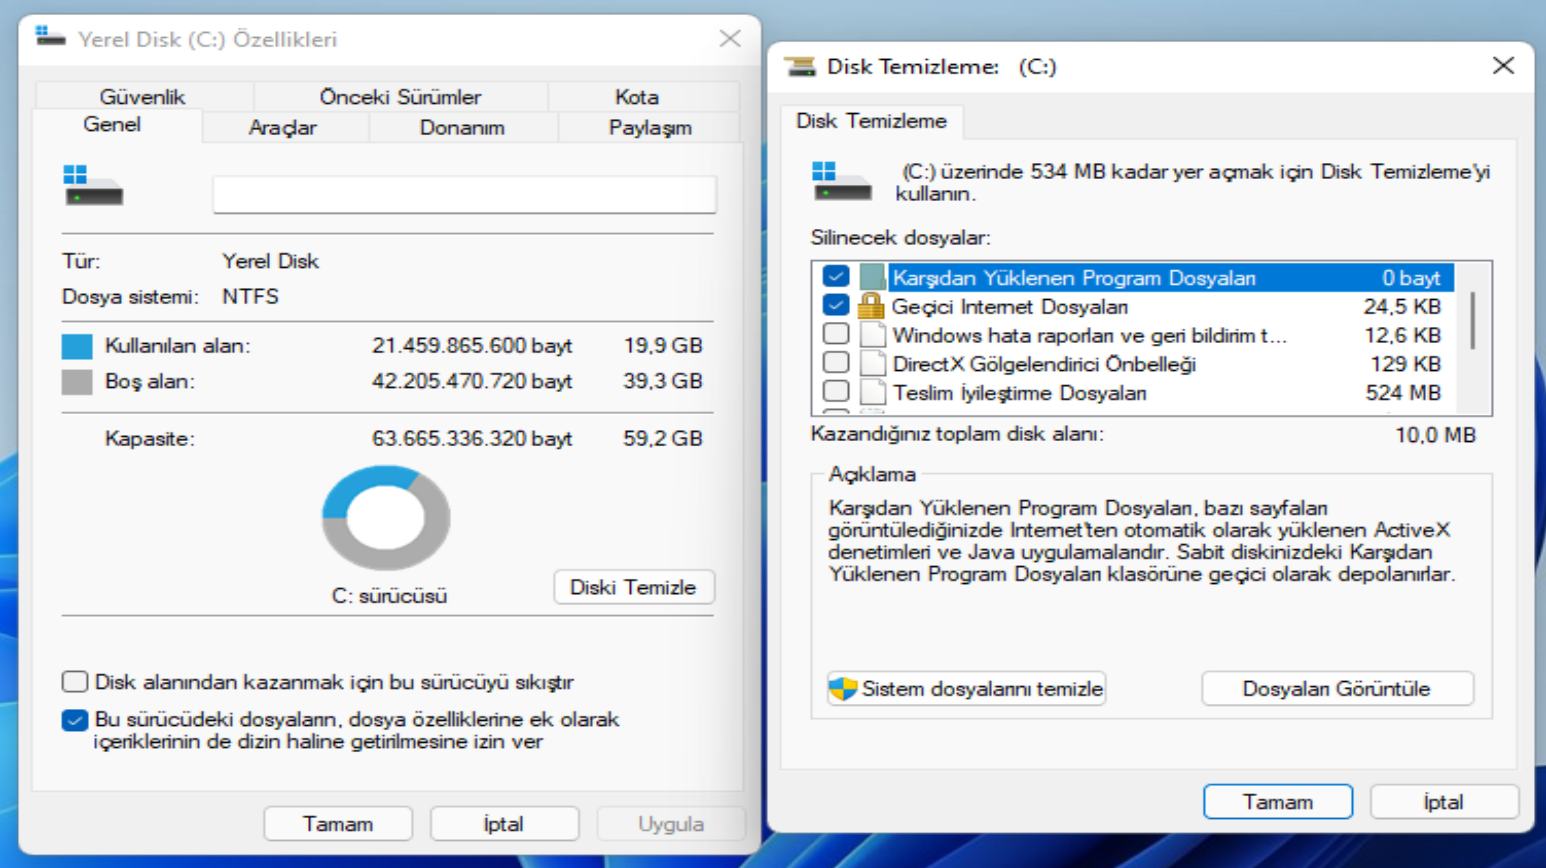
Task: Open the Önceki Sürümler tab
Action: pos(400,96)
